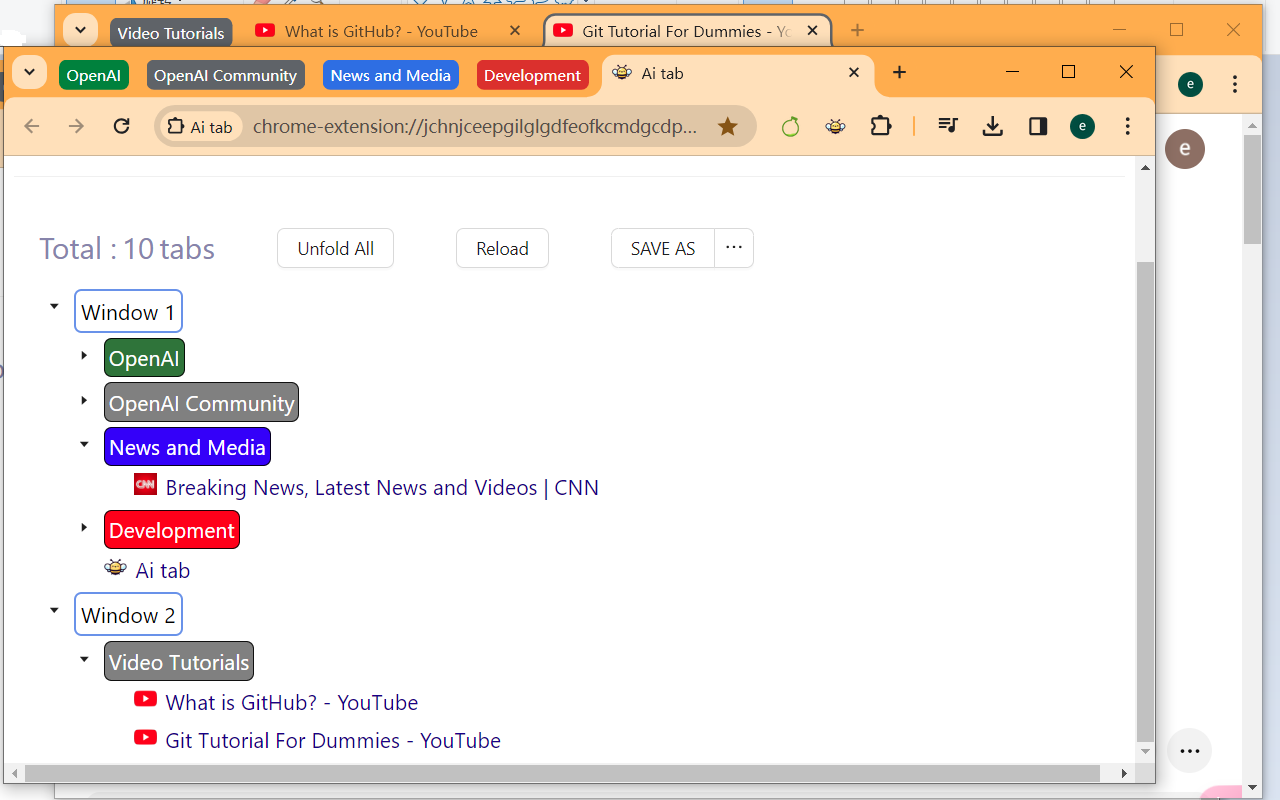Expand the OpenAI group in tree
Viewport: 1280px width, 800px height.
tap(85, 355)
